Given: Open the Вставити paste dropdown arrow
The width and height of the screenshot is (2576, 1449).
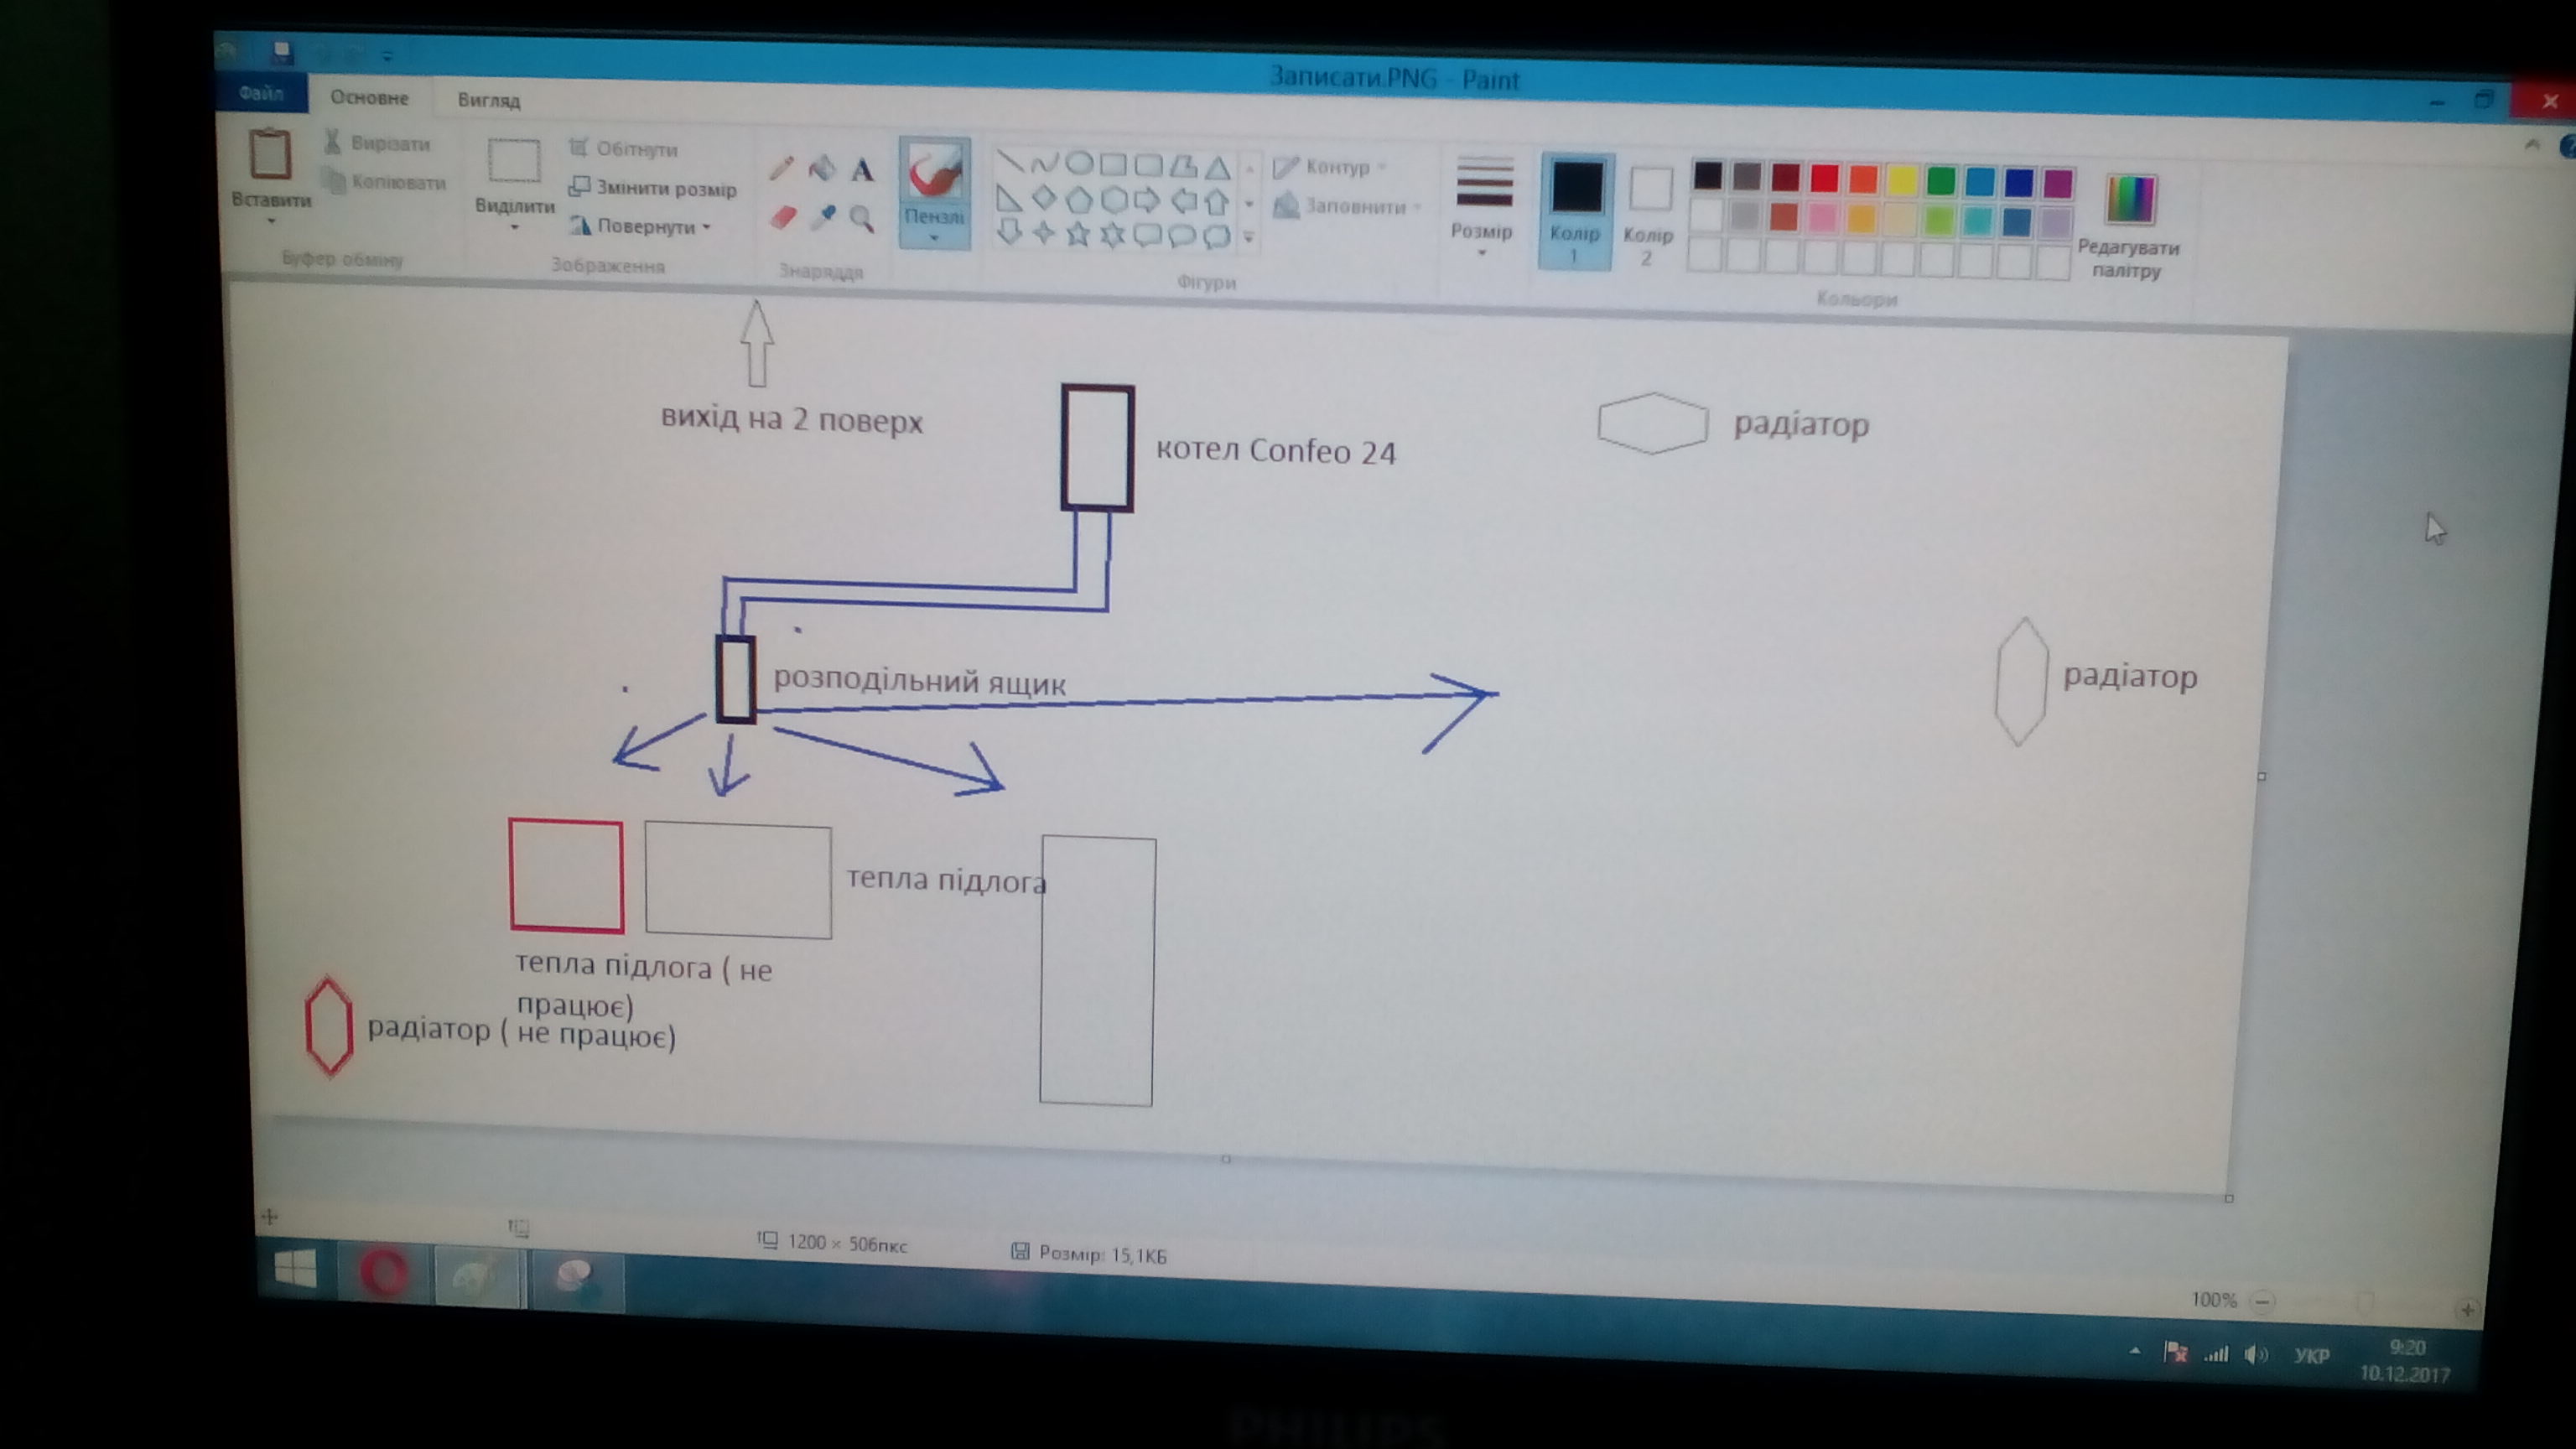Looking at the screenshot, I should point(271,221).
